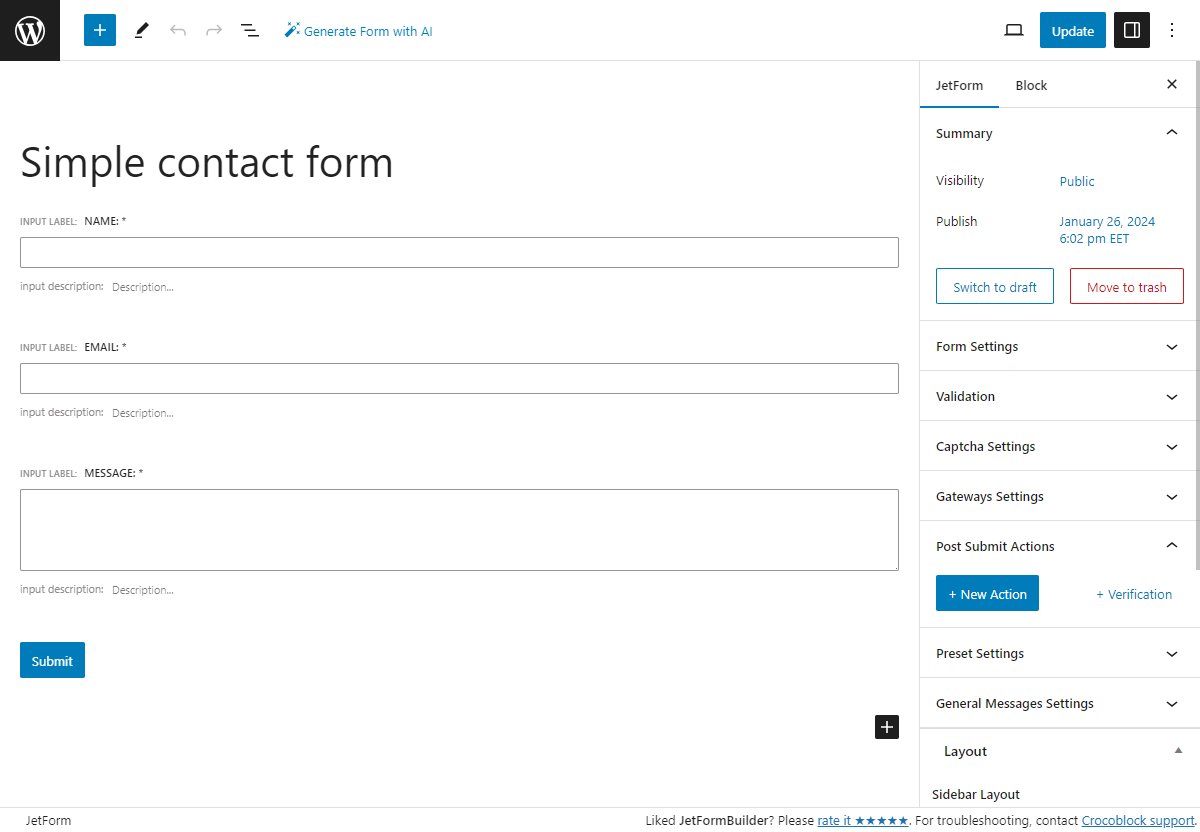Open the block inserter
Image resolution: width=1200 pixels, height=832 pixels.
pyautogui.click(x=99, y=30)
